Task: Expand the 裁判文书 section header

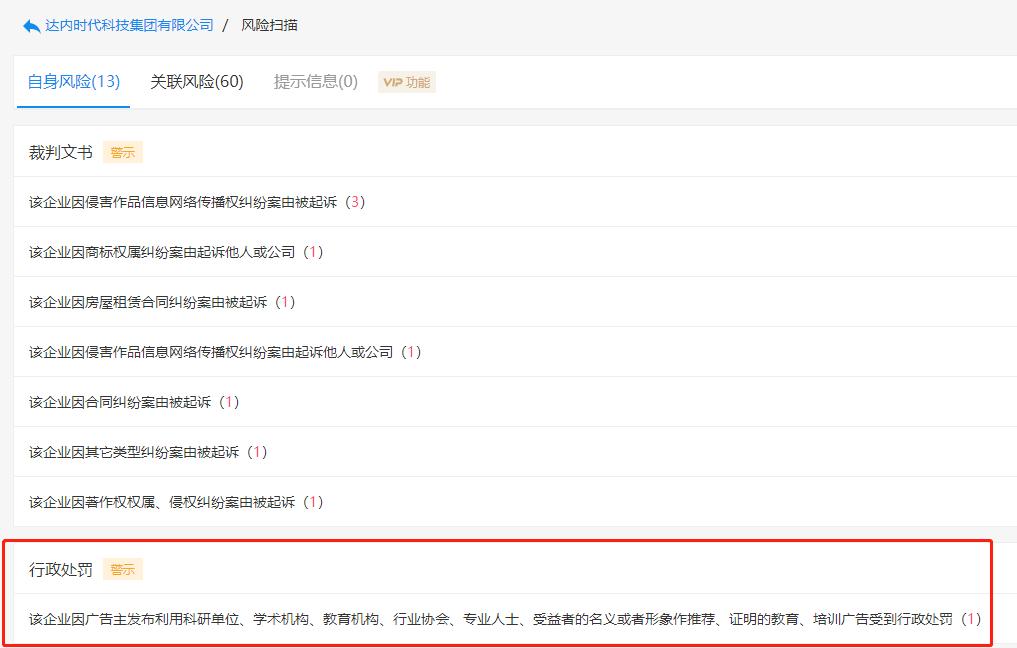Action: (x=58, y=151)
